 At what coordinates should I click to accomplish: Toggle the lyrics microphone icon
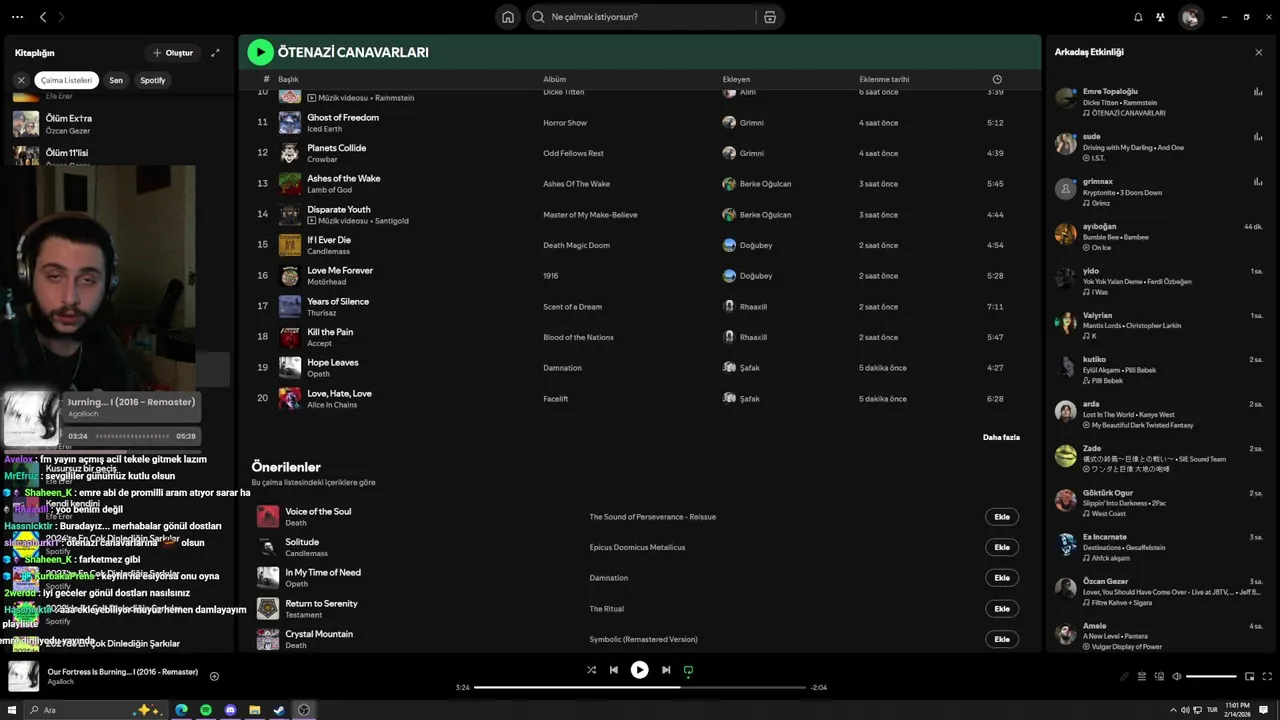[1124, 676]
